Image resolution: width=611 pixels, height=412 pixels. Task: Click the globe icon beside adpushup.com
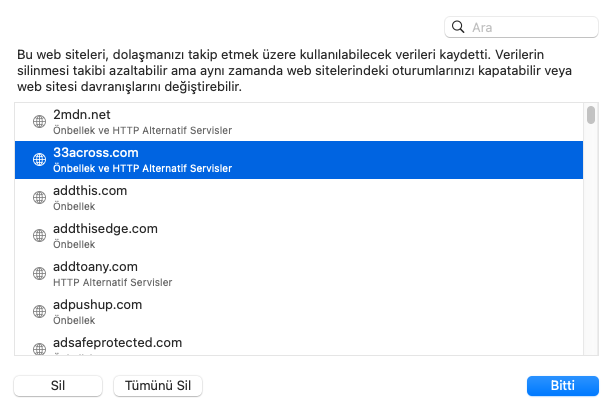[40, 311]
